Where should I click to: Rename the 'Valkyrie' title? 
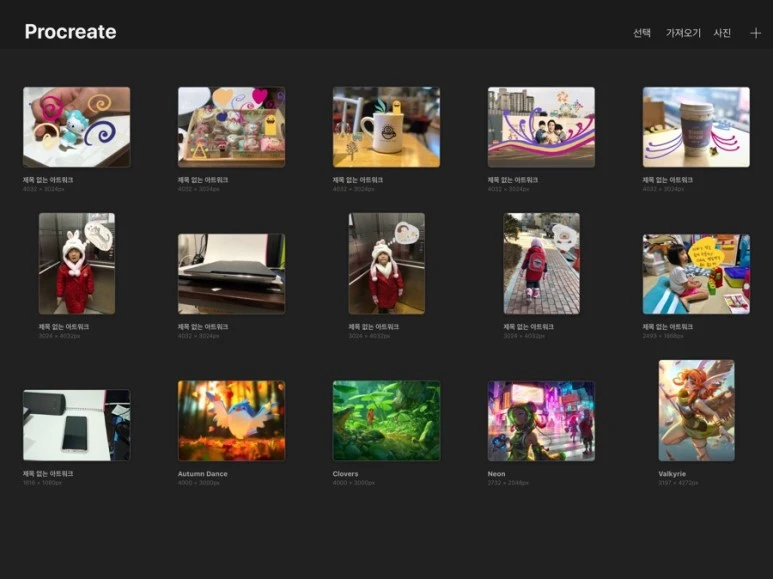(672, 473)
